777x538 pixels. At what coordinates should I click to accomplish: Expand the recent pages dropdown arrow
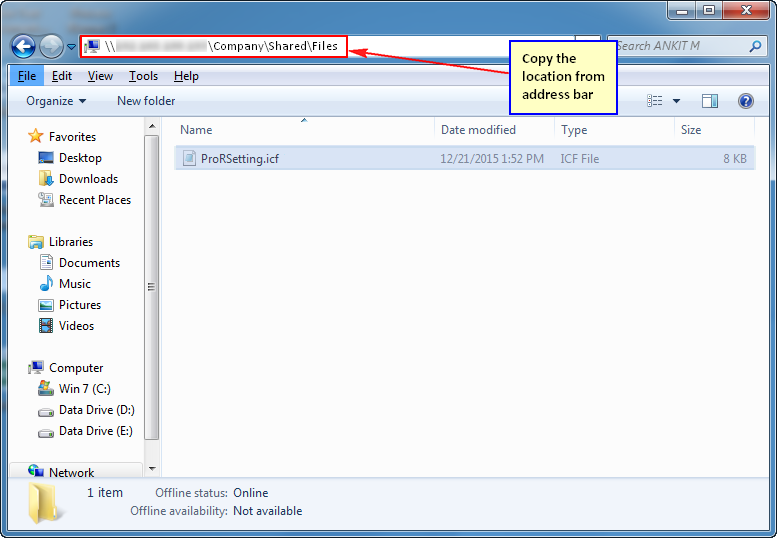click(72, 47)
